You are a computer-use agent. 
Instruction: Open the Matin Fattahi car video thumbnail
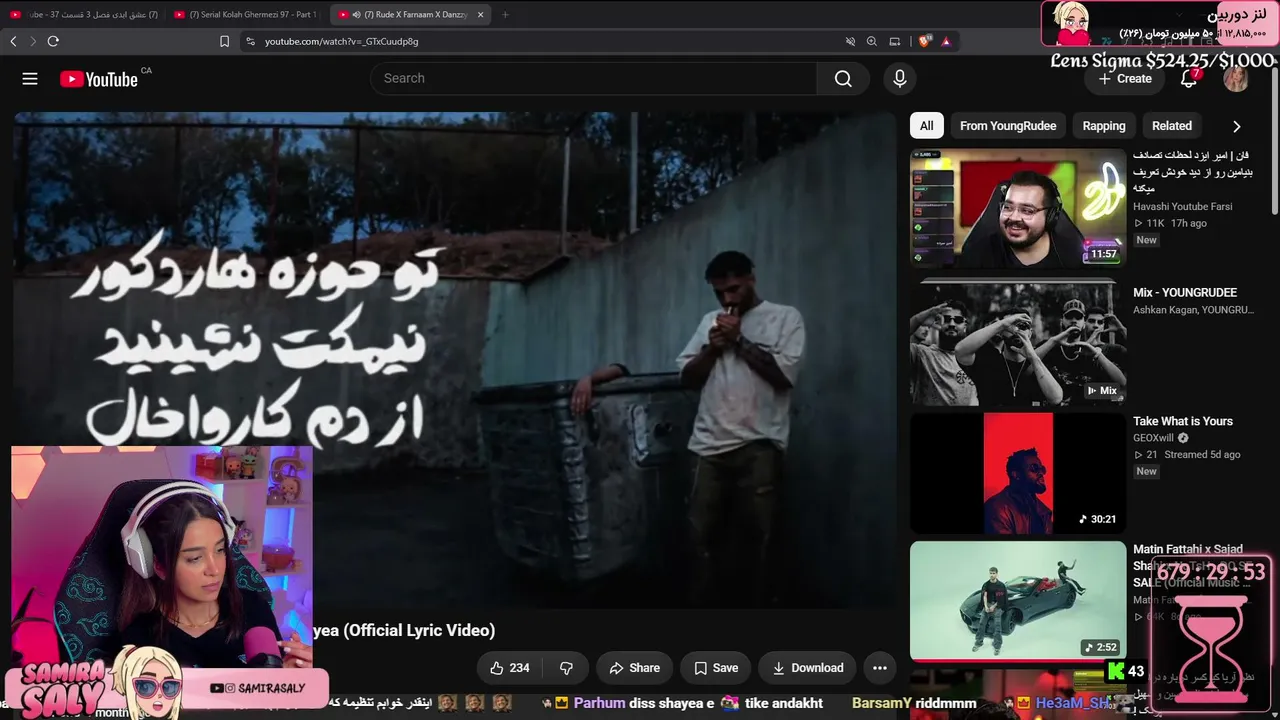point(1018,600)
